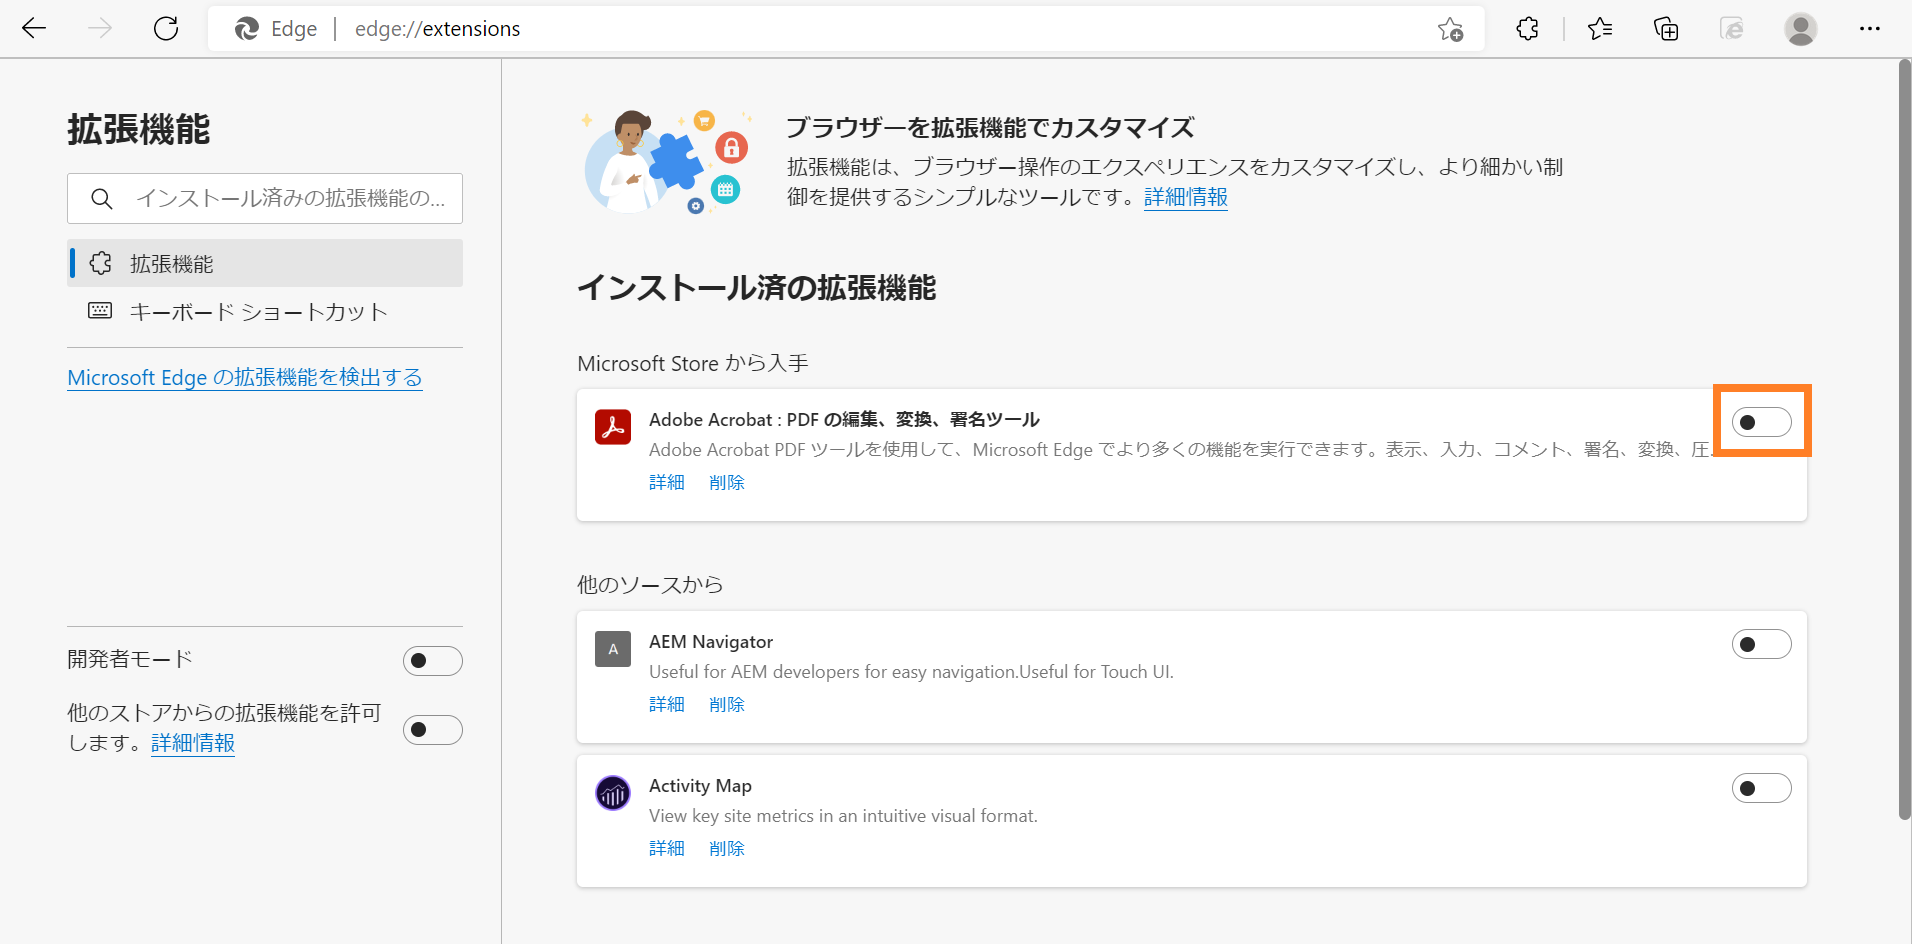1912x944 pixels.
Task: Open the Microsoft Edge 拡張機能を検出する link
Action: click(x=244, y=377)
